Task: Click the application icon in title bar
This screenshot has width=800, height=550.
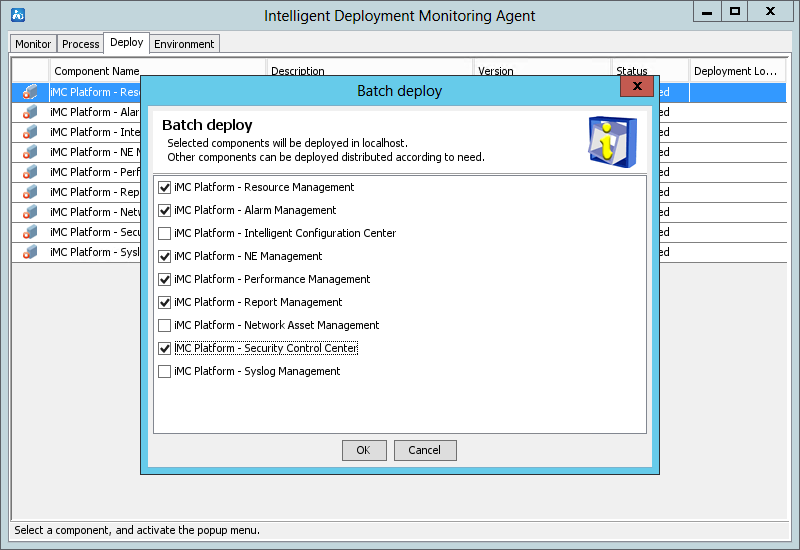Action: point(18,15)
